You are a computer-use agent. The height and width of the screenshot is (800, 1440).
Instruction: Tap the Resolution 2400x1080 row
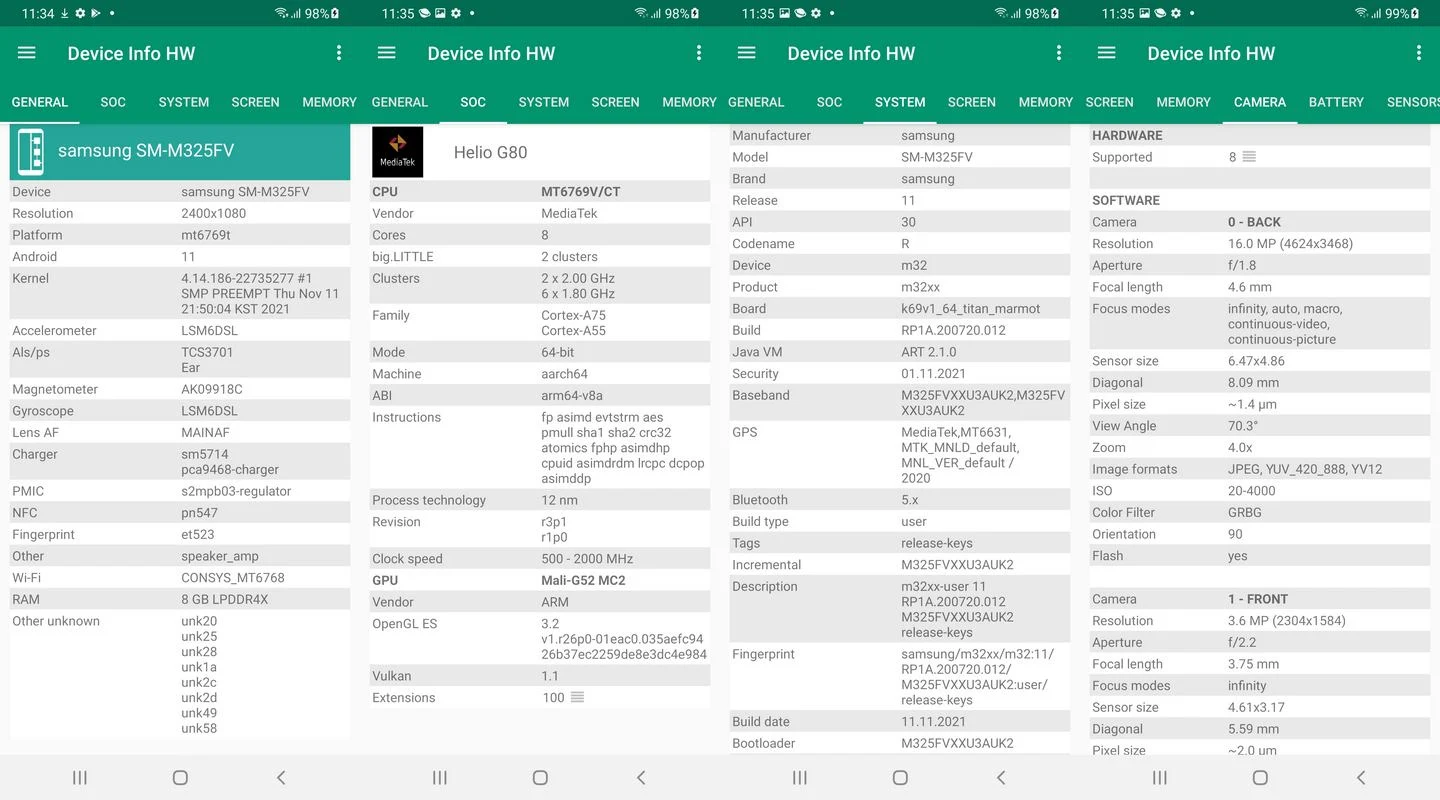click(180, 213)
